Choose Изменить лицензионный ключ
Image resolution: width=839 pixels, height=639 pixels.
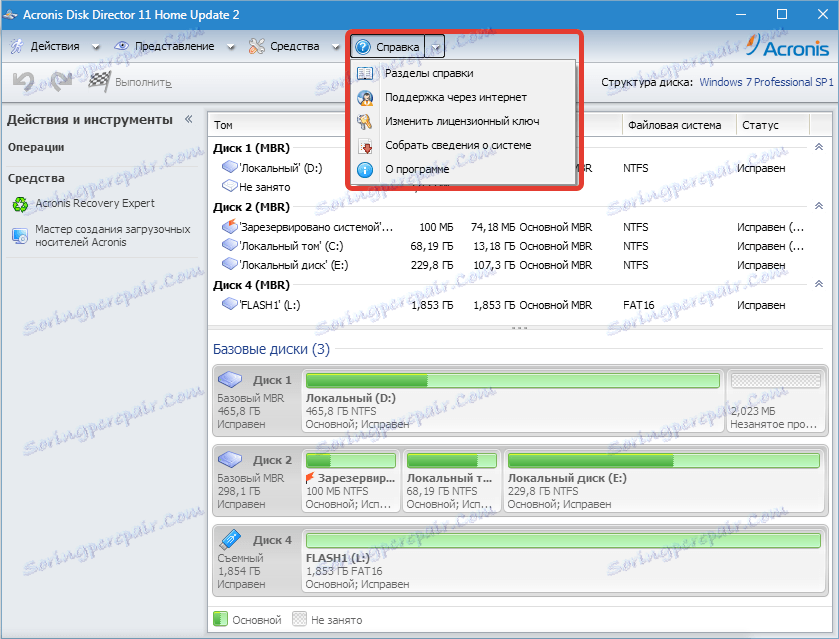pos(463,121)
